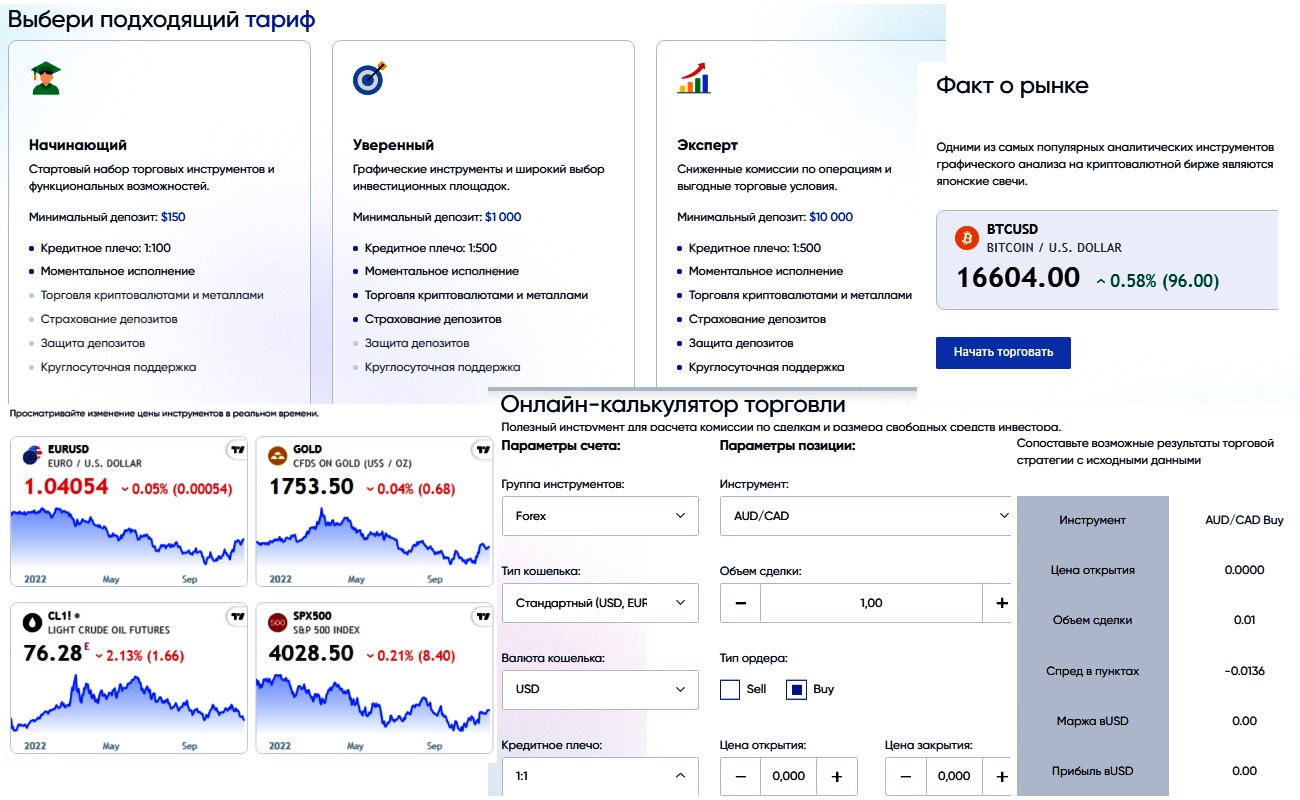1300x800 pixels.
Task: Increase Цена открытия with plus button
Action: point(836,776)
